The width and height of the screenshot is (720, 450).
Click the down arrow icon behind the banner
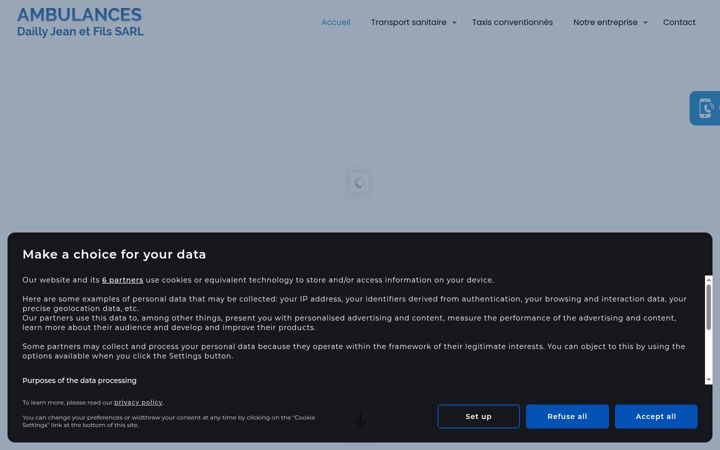coord(360,418)
